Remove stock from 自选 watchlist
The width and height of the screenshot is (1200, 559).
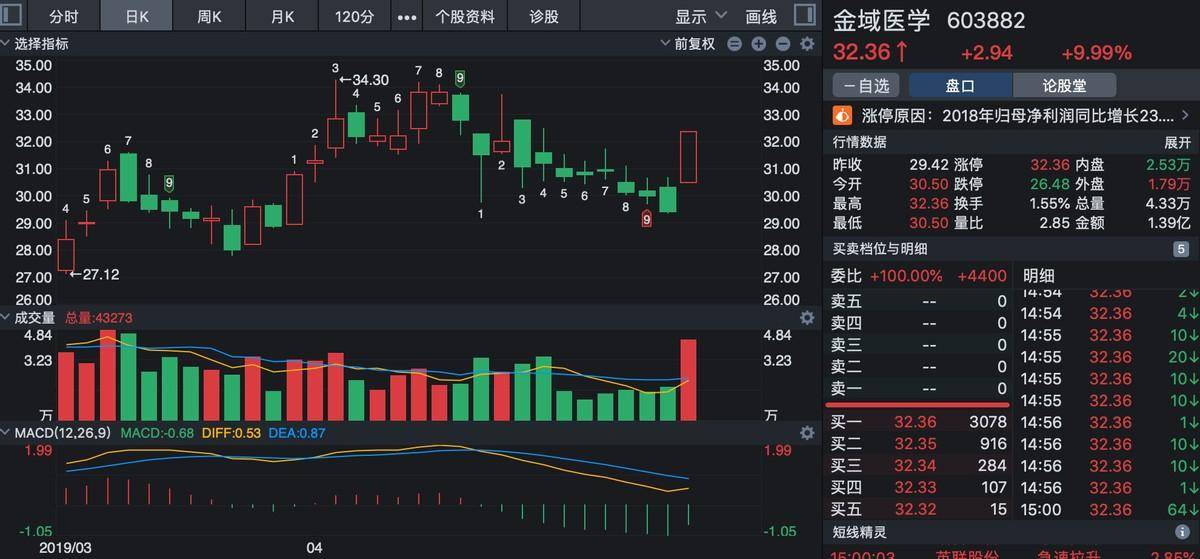865,86
